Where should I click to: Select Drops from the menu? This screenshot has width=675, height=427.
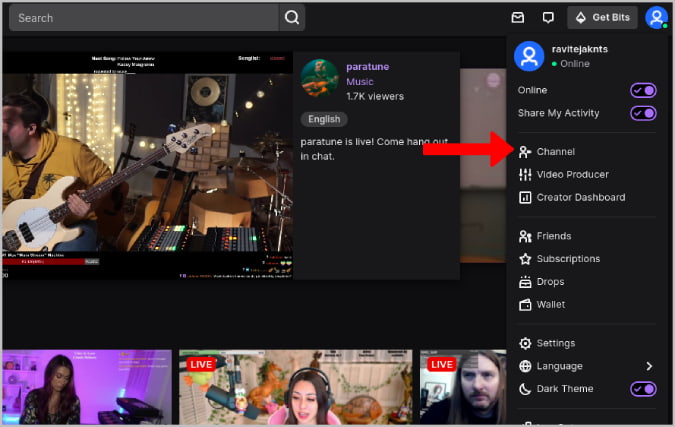[586, 282]
